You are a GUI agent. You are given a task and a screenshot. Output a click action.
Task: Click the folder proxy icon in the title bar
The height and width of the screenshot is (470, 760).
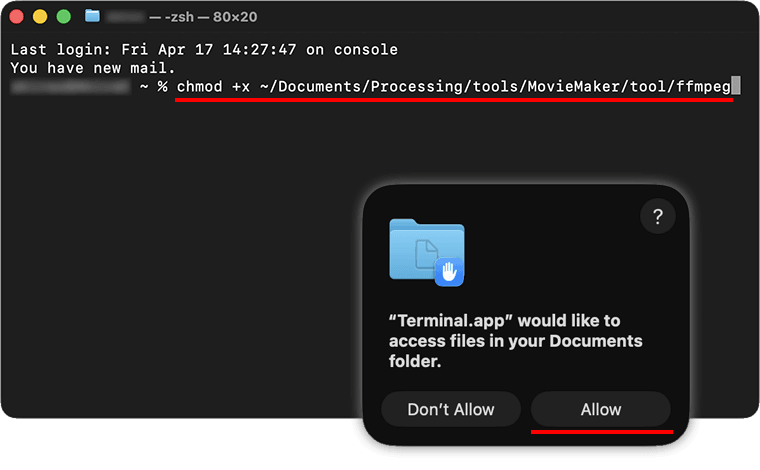click(x=93, y=16)
